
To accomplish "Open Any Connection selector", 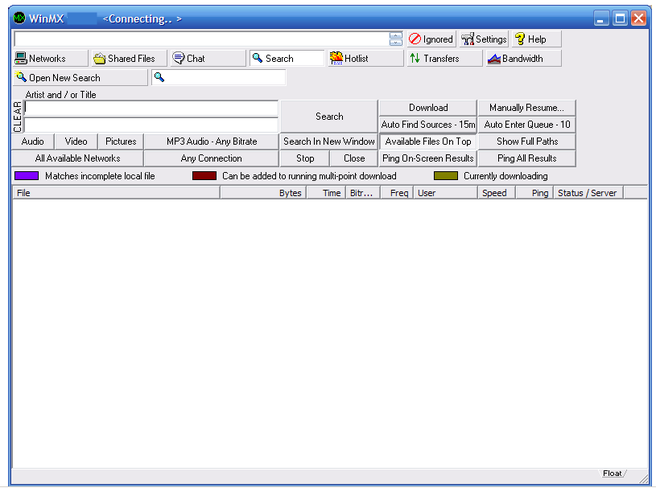I will pyautogui.click(x=211, y=158).
